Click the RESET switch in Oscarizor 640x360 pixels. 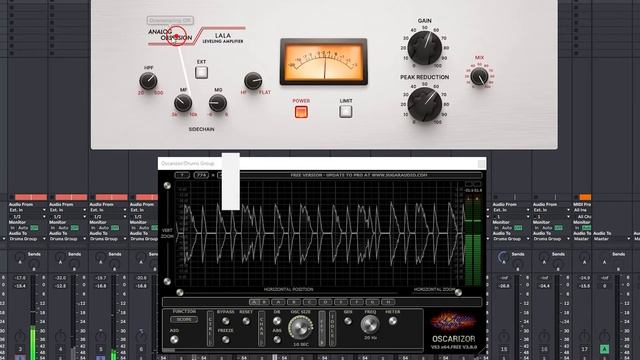246,321
